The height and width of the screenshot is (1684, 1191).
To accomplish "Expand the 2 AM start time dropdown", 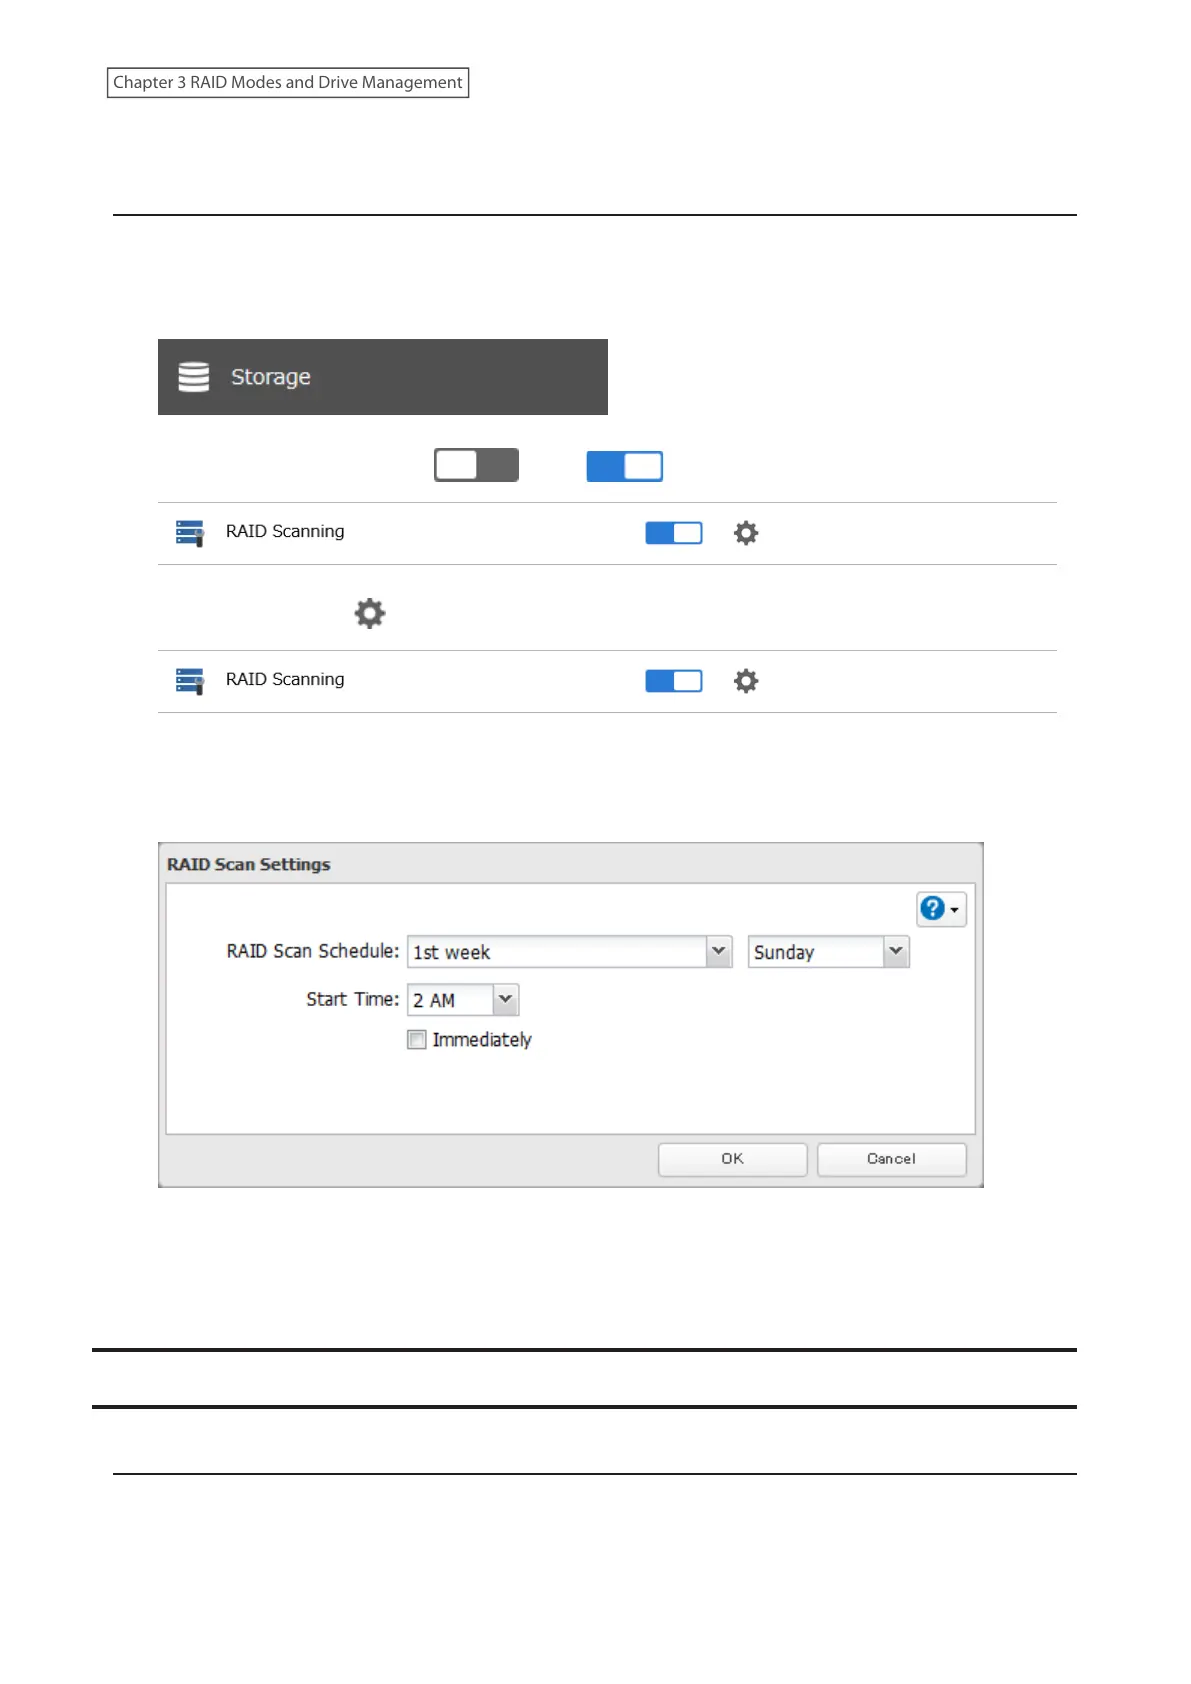I will click(x=506, y=999).
